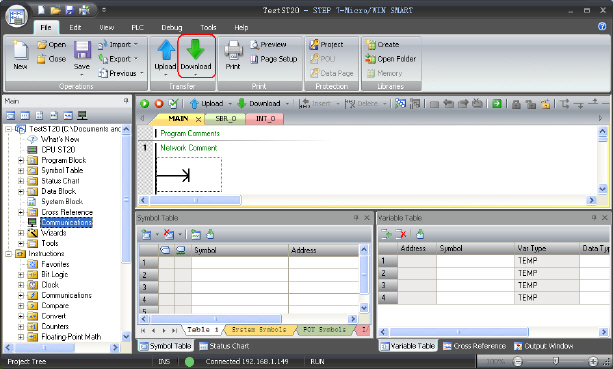
Task: Click Open Folder in Libraries group
Action: click(391, 59)
